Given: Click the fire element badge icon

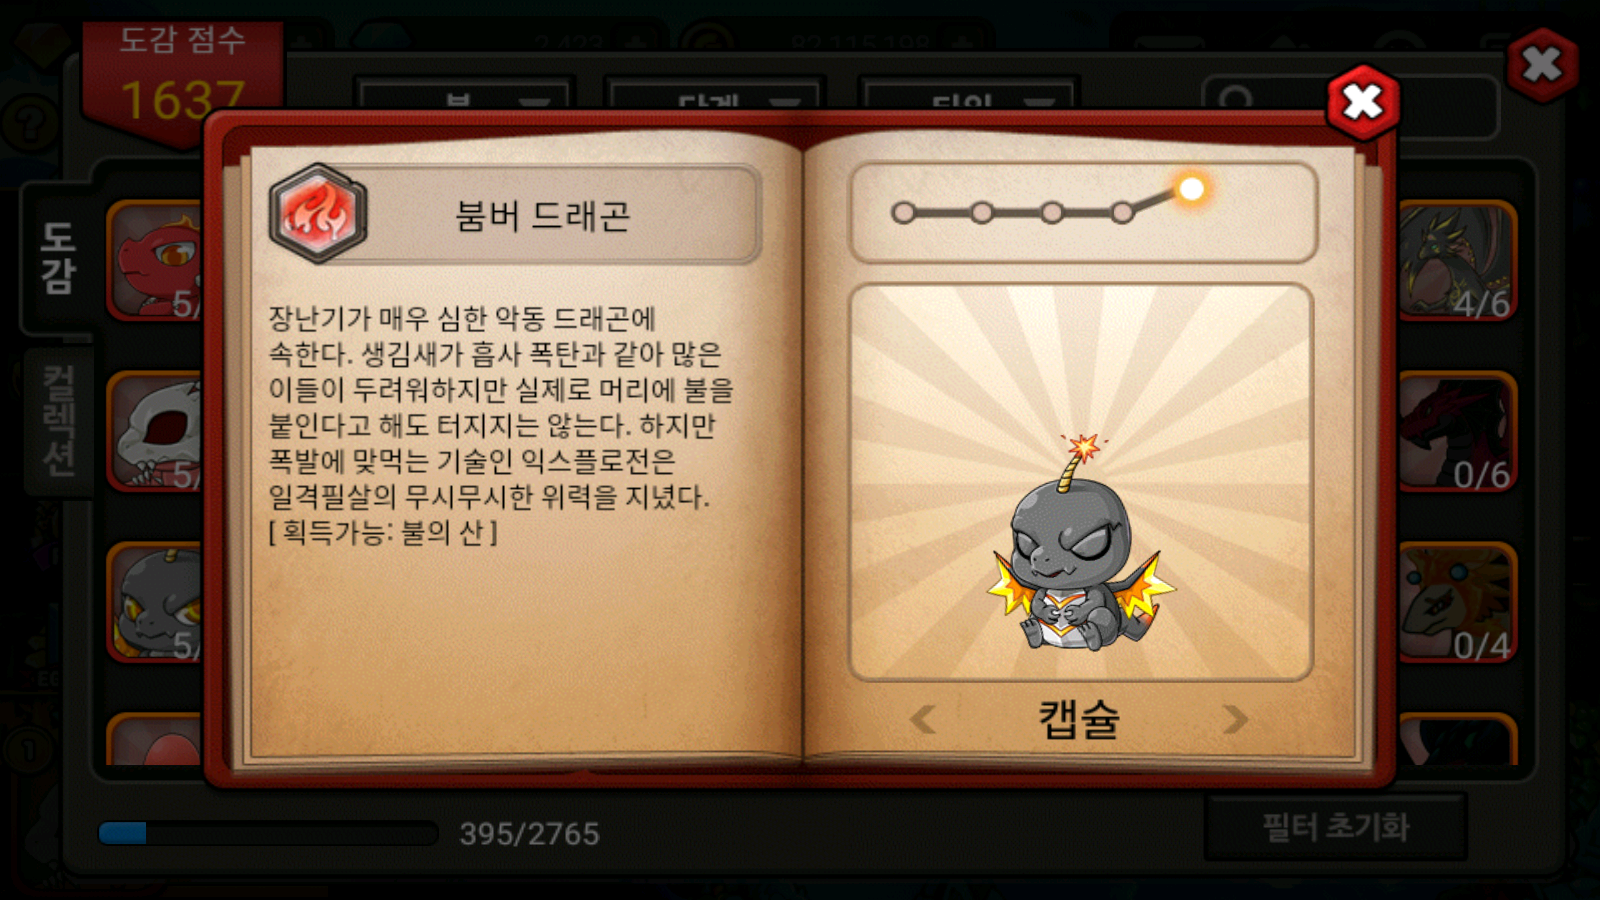Looking at the screenshot, I should coord(318,214).
